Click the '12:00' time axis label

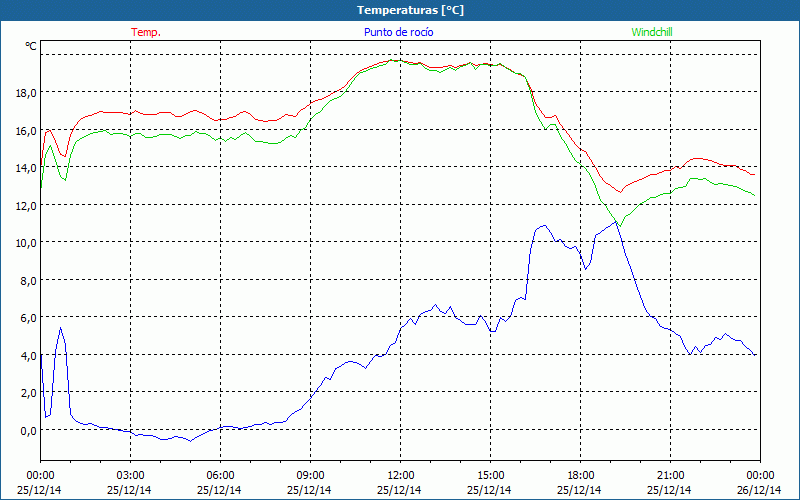tap(401, 476)
